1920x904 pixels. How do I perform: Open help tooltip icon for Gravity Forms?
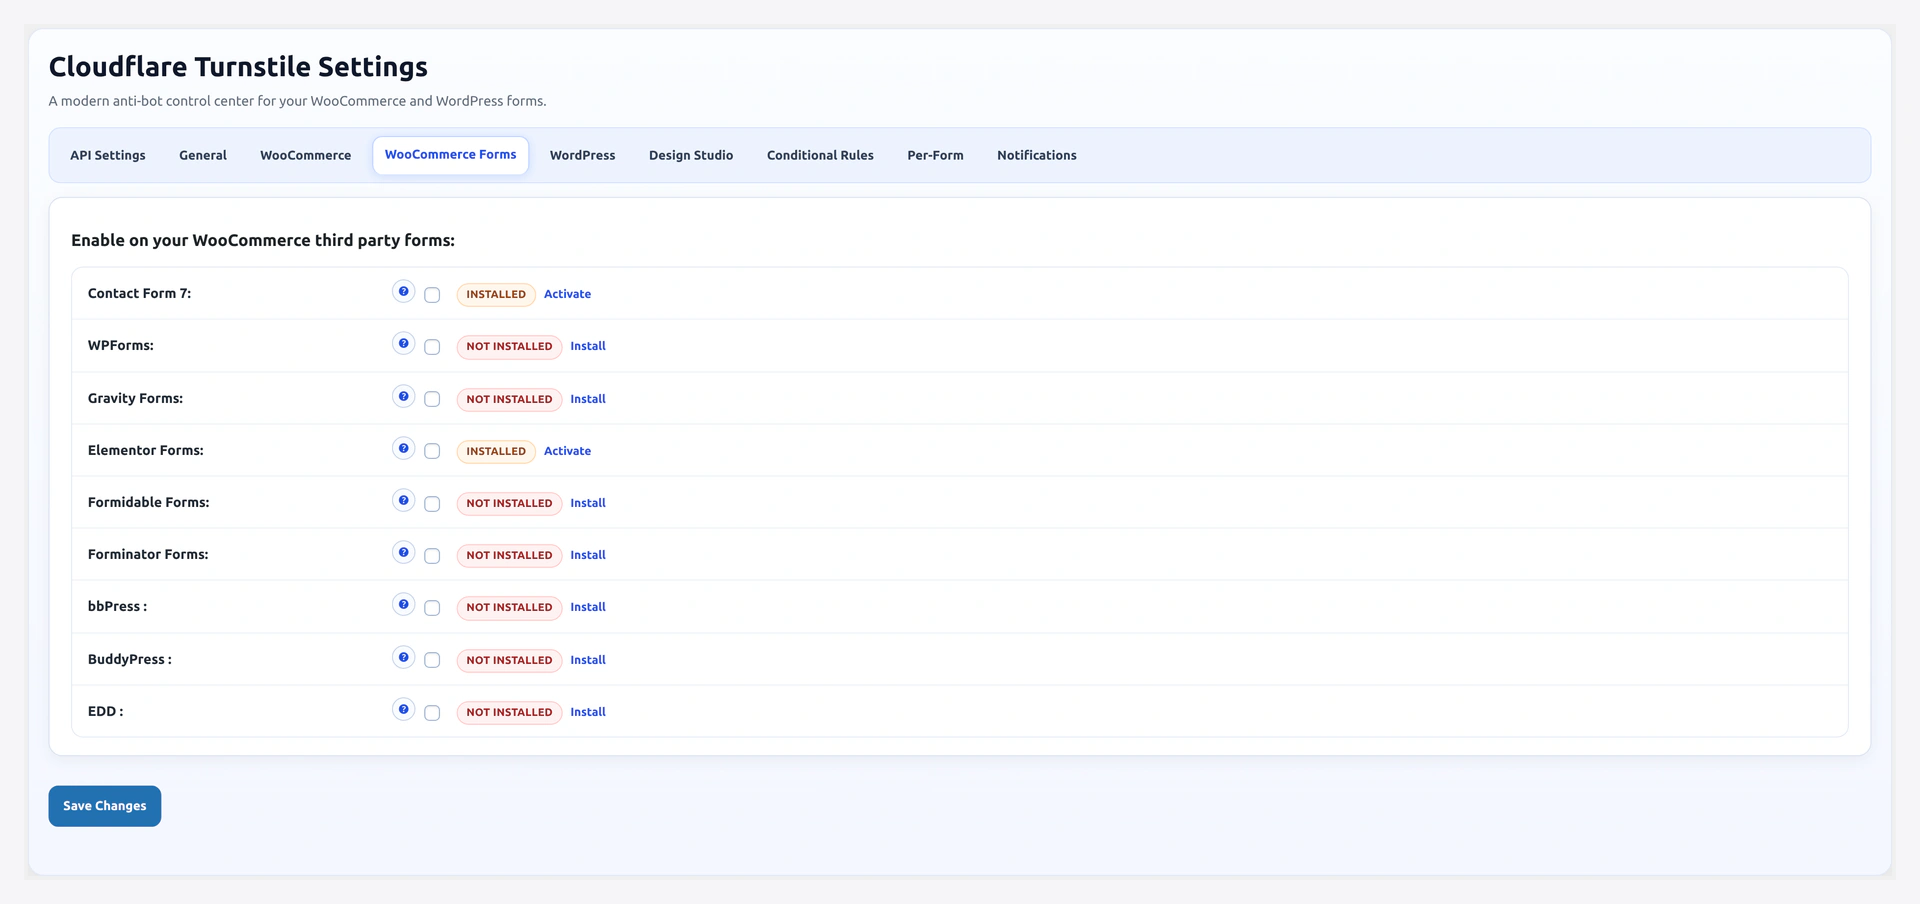click(x=403, y=397)
